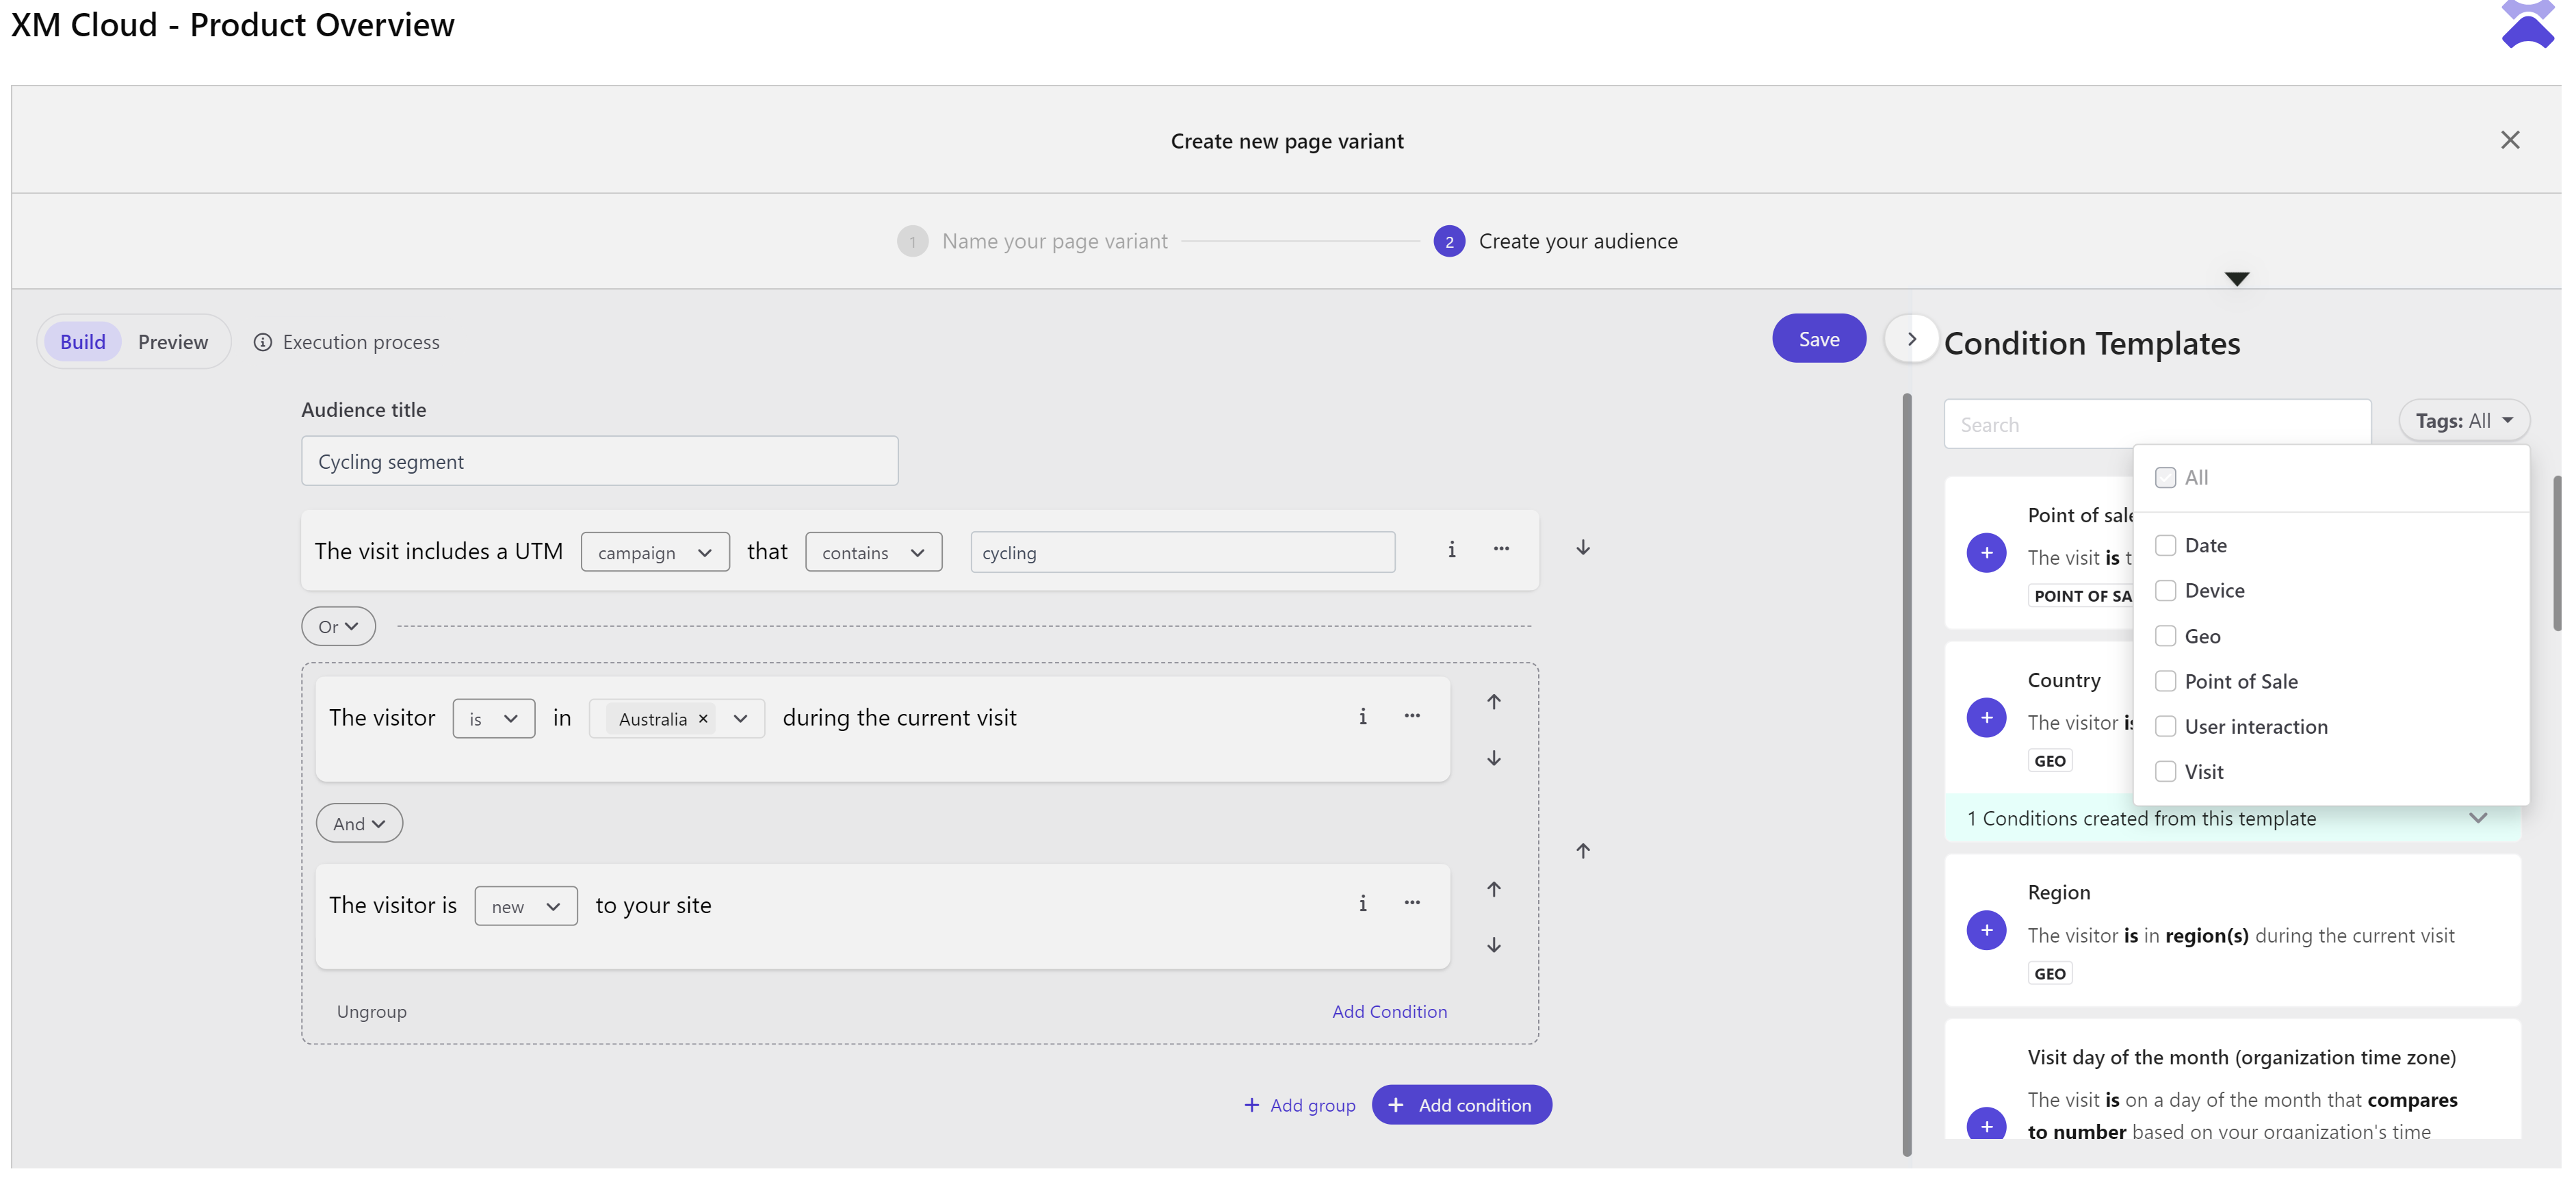This screenshot has height=1178, width=2576.
Task: Enable the Device tag checkbox
Action: pos(2165,591)
